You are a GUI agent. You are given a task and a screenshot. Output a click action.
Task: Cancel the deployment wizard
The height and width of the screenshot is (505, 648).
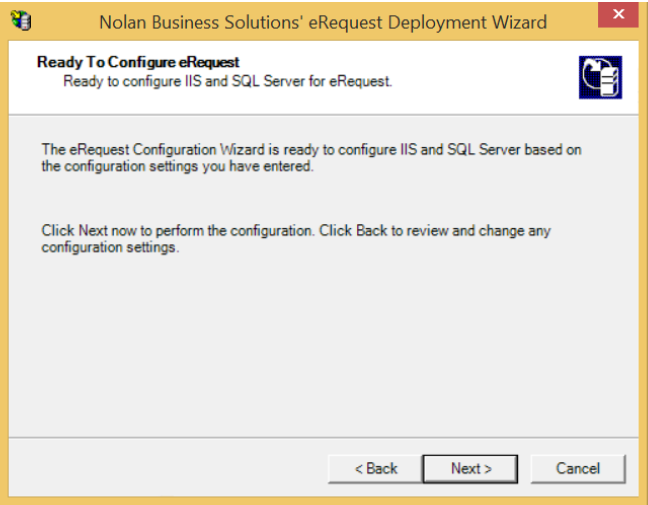click(578, 468)
